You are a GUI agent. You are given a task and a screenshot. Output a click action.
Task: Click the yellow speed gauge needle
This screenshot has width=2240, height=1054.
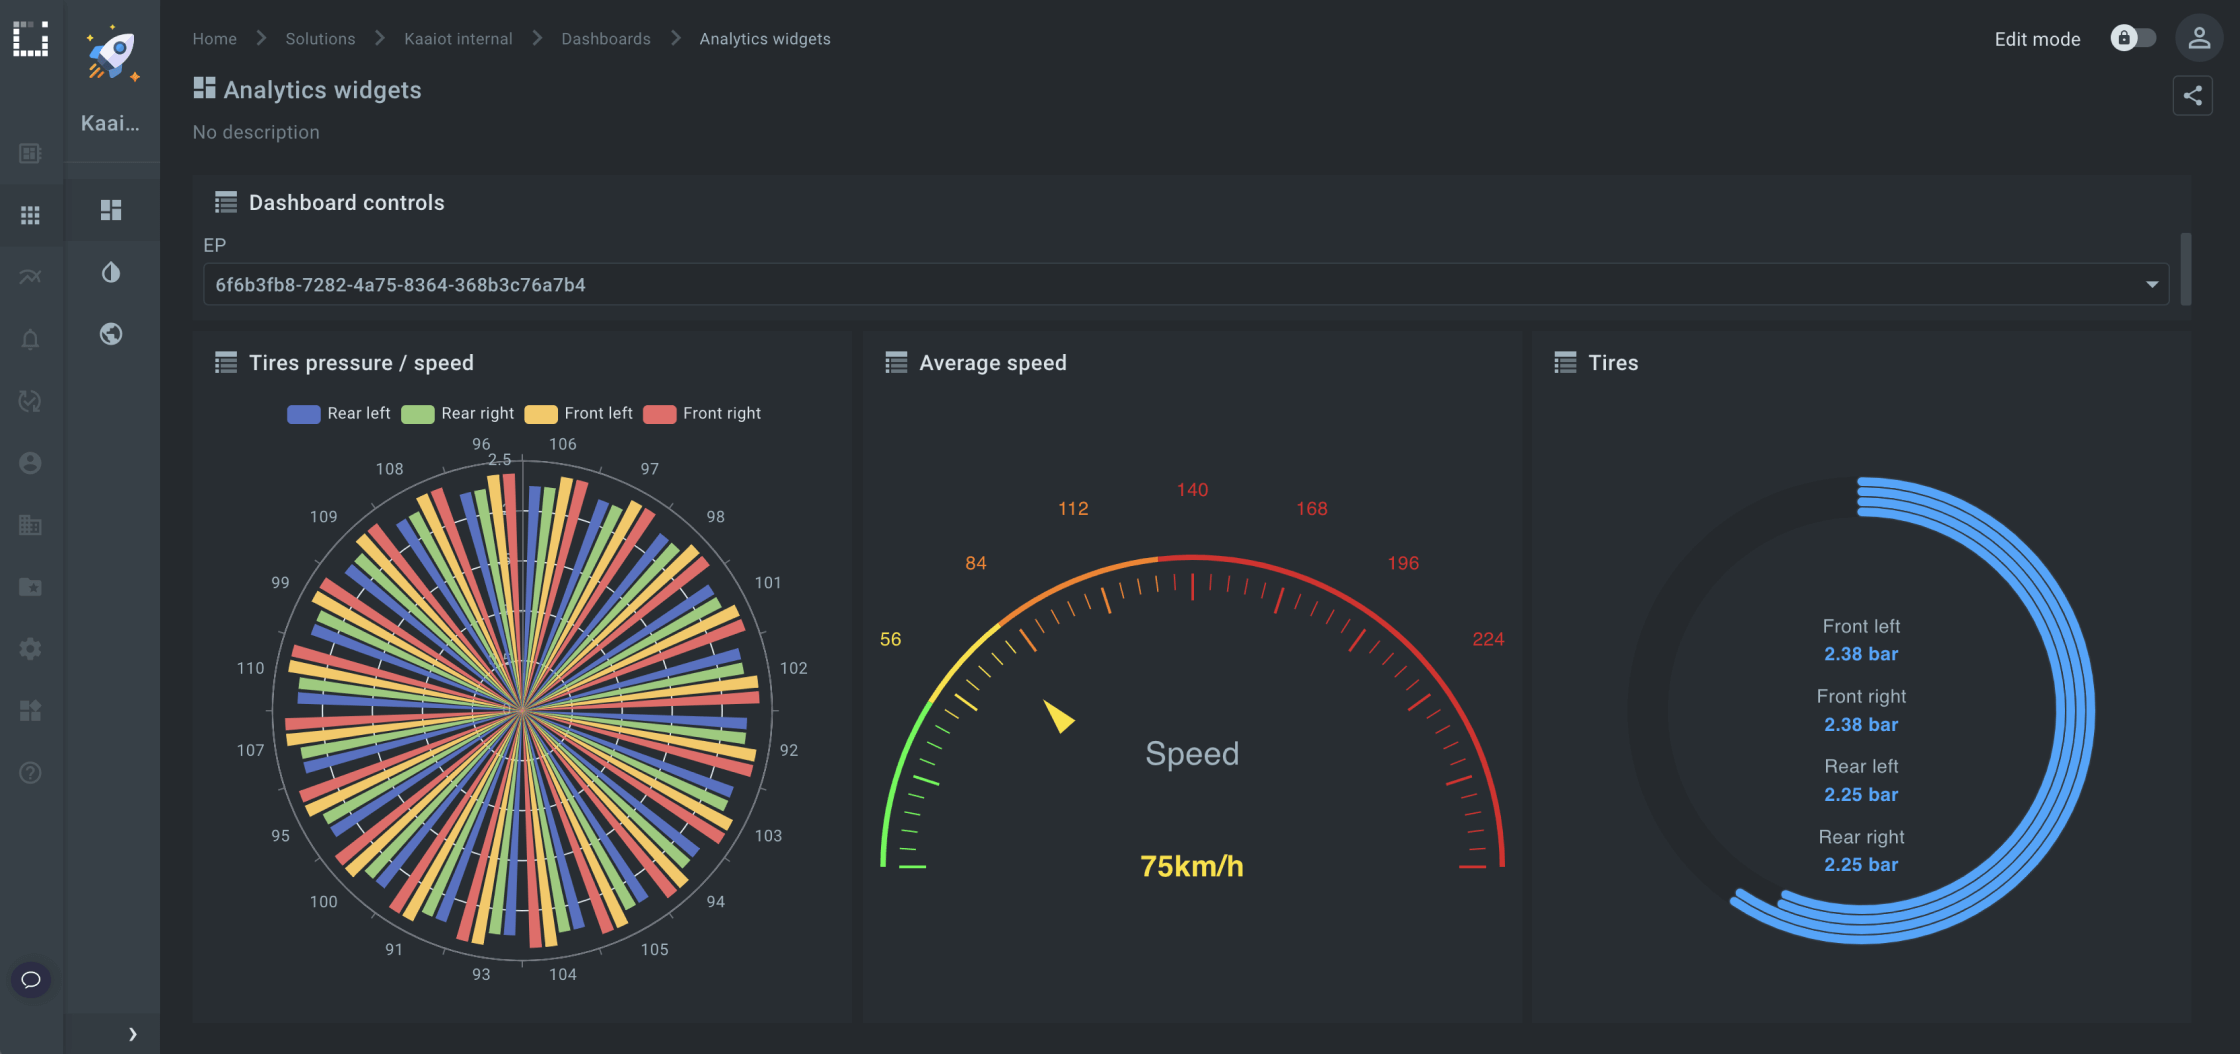click(1059, 716)
